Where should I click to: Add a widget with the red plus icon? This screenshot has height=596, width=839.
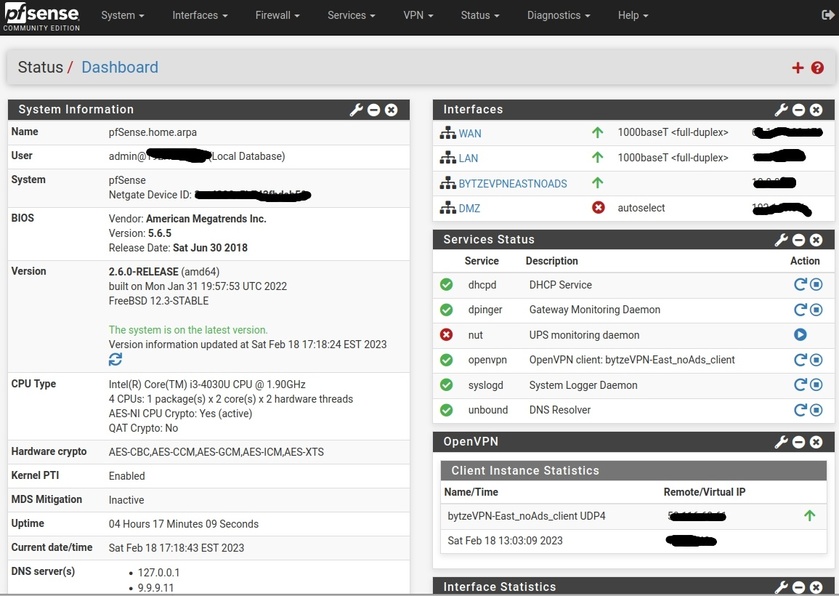798,68
